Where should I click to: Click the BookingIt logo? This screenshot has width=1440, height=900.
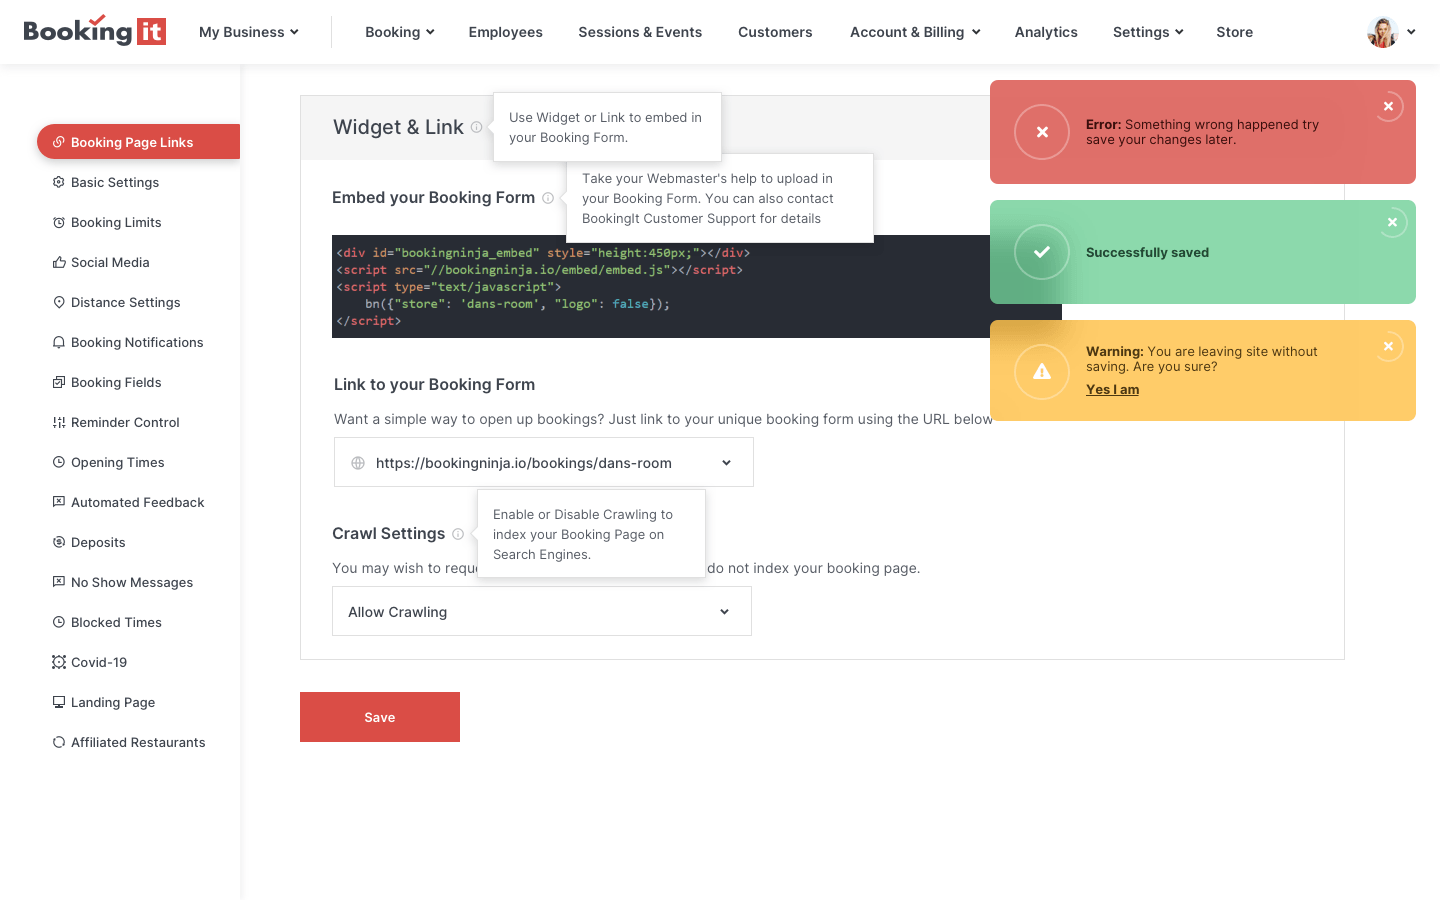[95, 31]
